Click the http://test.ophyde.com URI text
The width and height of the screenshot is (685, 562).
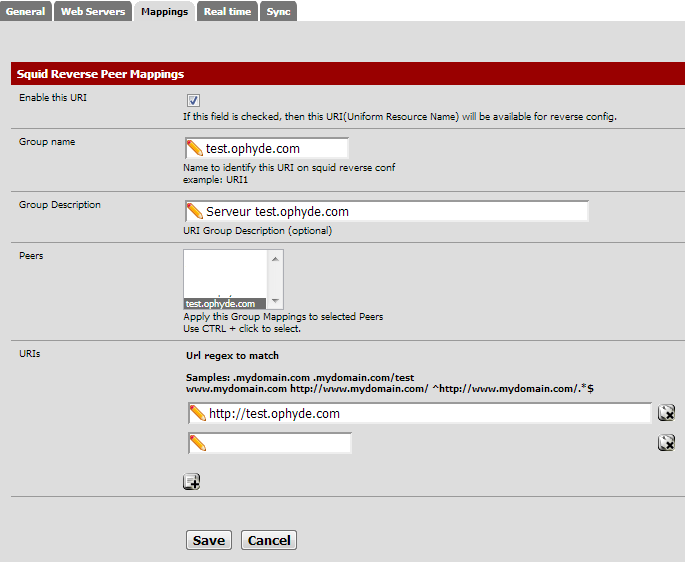tap(274, 413)
